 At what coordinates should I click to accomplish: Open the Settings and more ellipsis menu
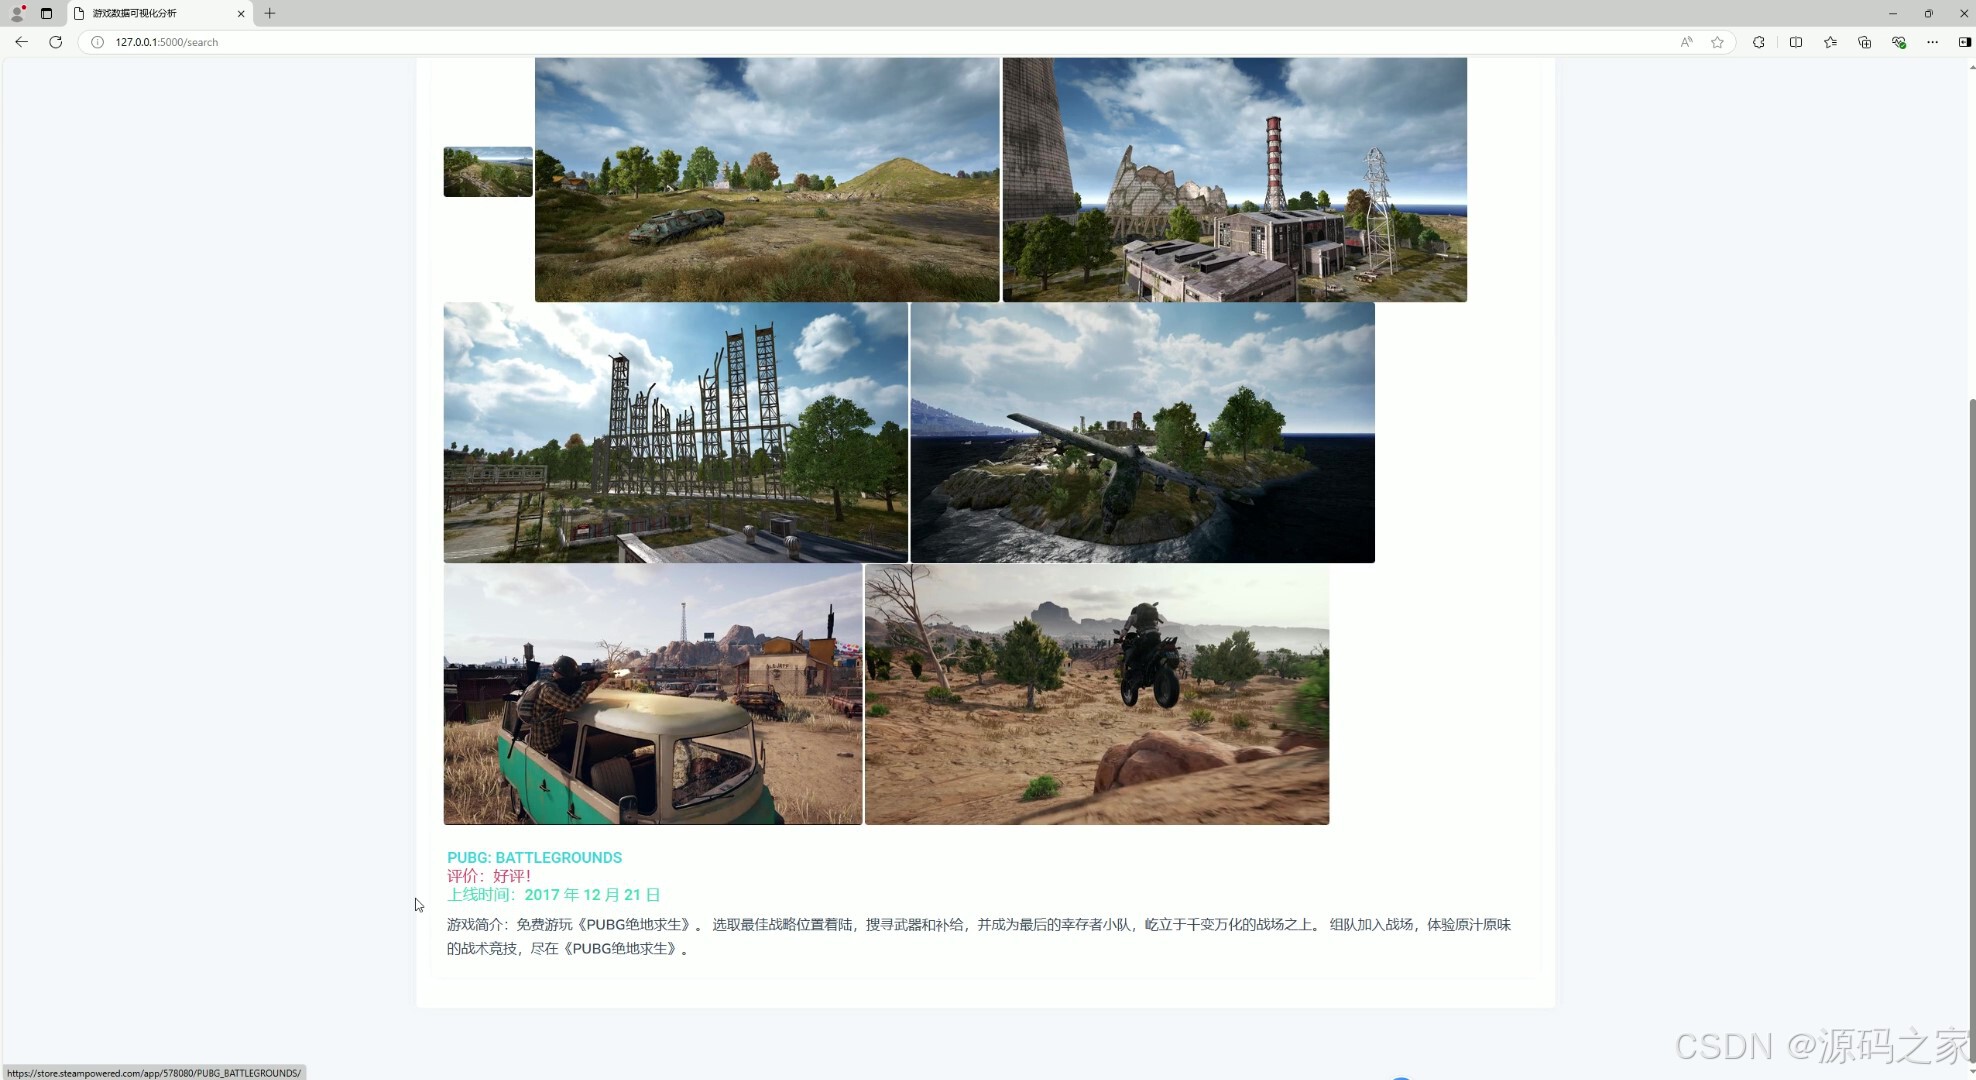[1932, 42]
